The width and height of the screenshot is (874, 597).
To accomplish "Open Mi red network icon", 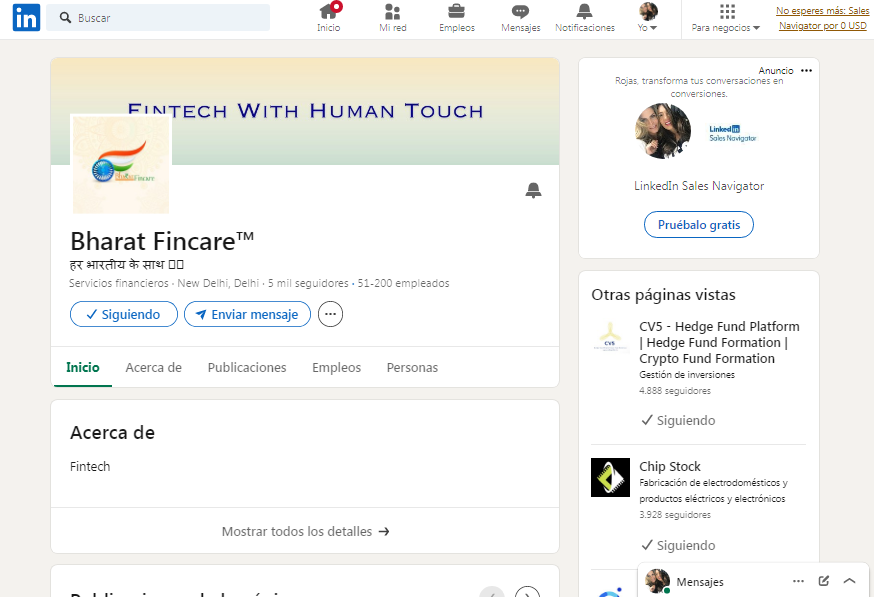I will coord(392,17).
